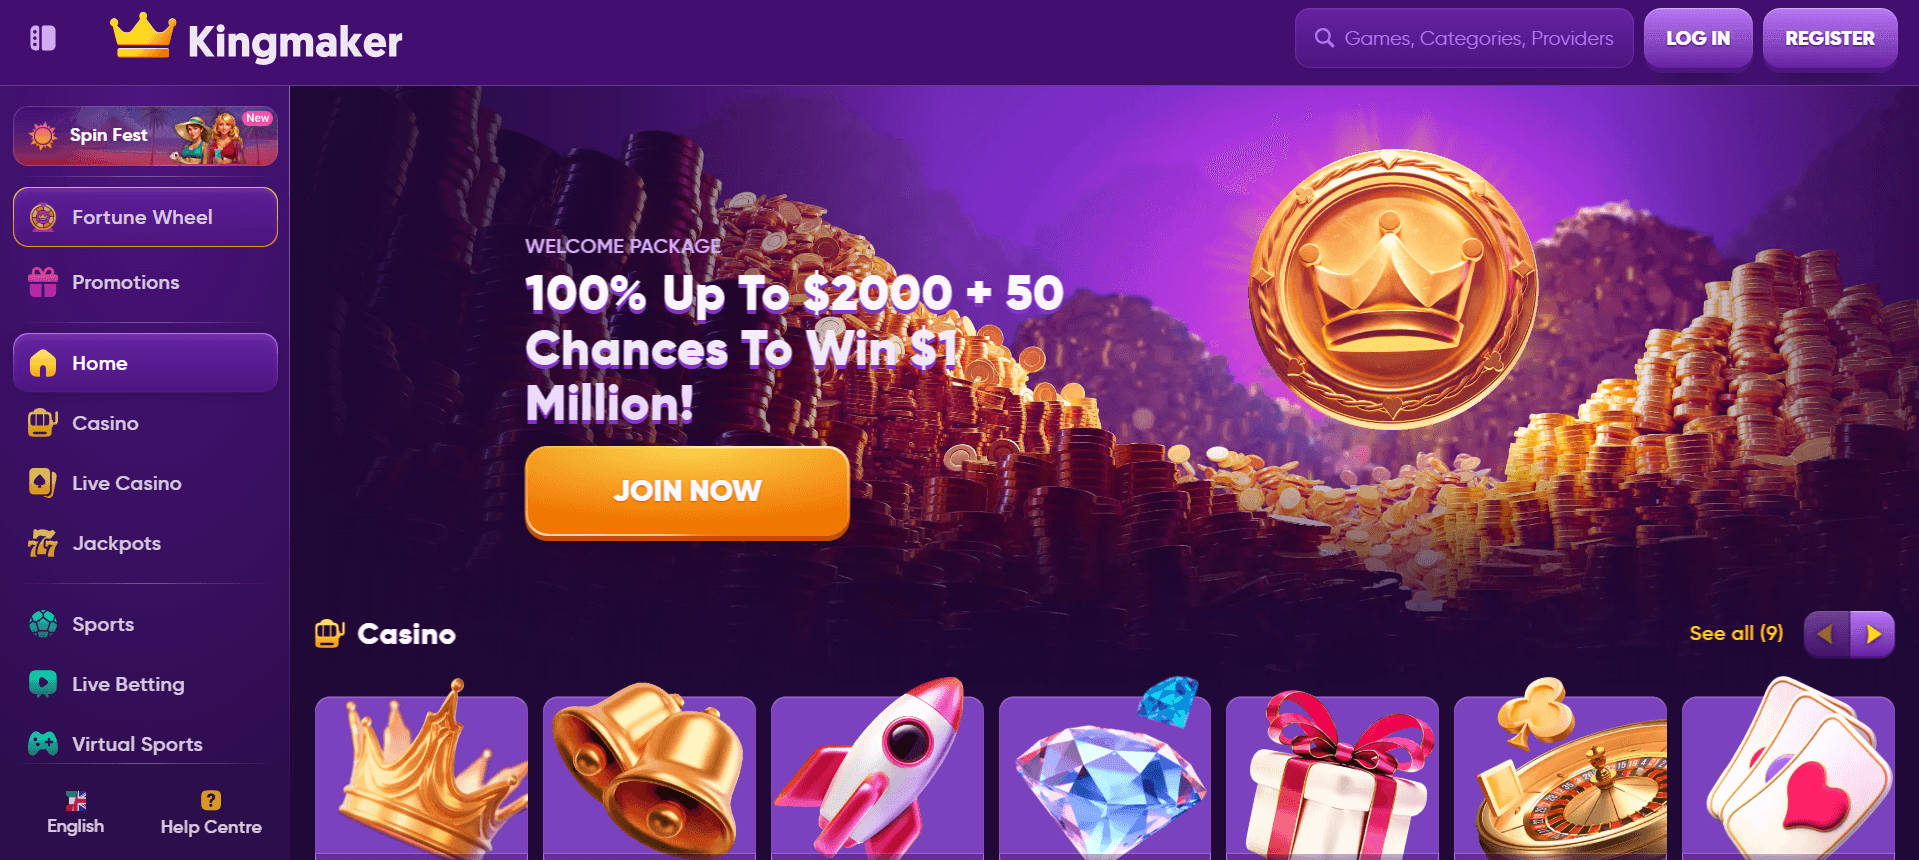Click the LOG IN button
1919x860 pixels.
[1698, 38]
